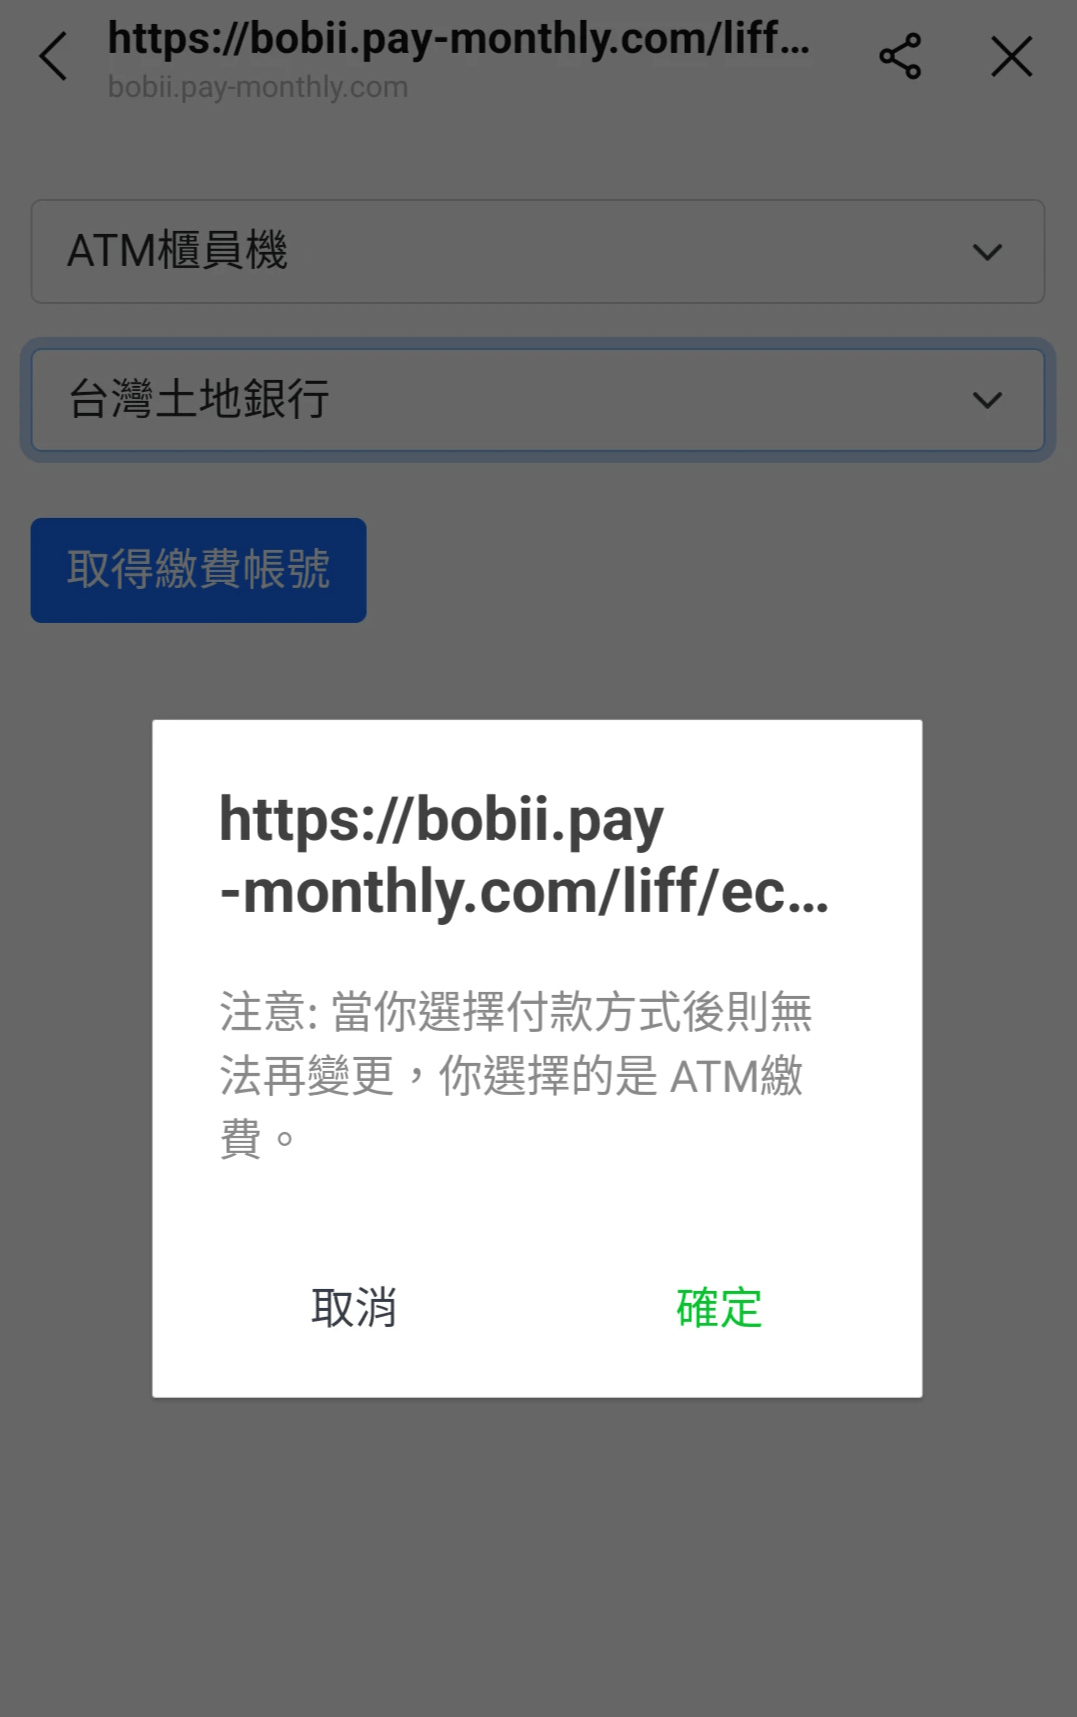Image resolution: width=1077 pixels, height=1717 pixels.
Task: Click the bobii.pay-monthly.com domain subtitle
Action: 258,87
